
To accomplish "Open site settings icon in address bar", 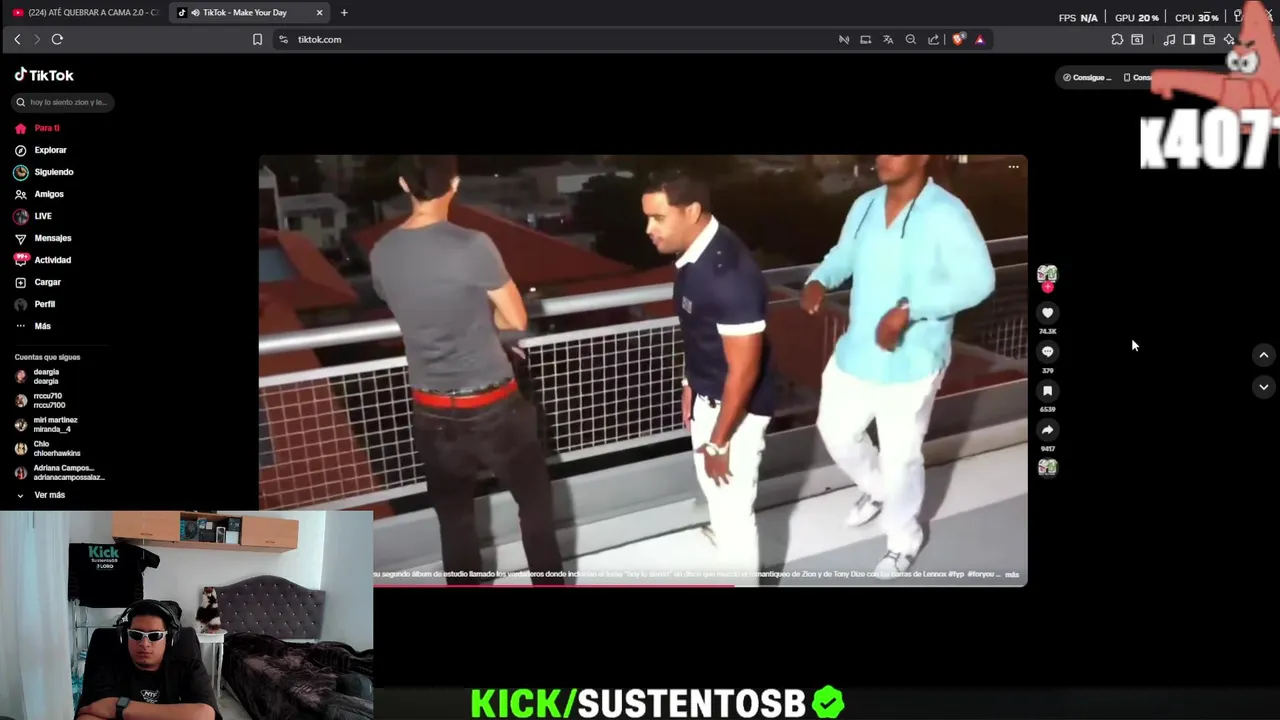I will pos(284,39).
